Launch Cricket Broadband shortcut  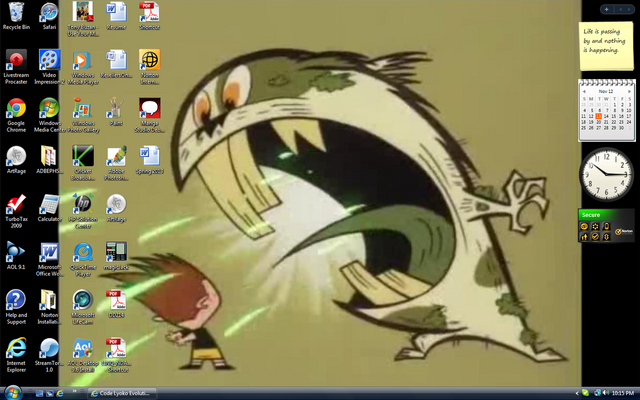click(83, 163)
